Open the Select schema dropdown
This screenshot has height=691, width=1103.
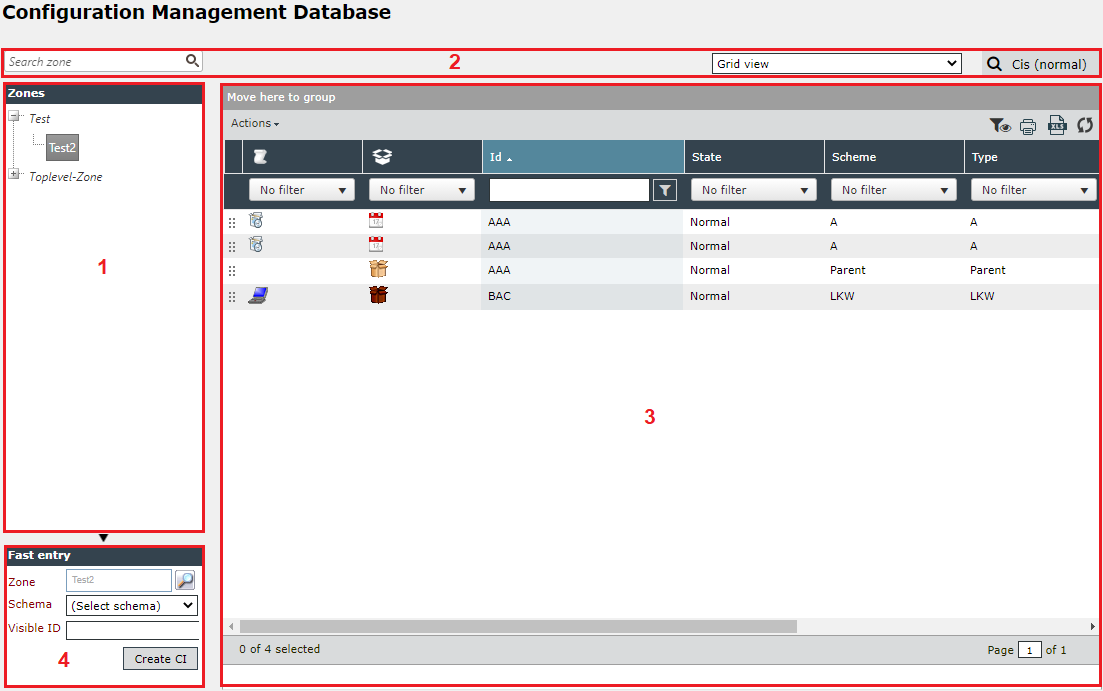point(132,605)
